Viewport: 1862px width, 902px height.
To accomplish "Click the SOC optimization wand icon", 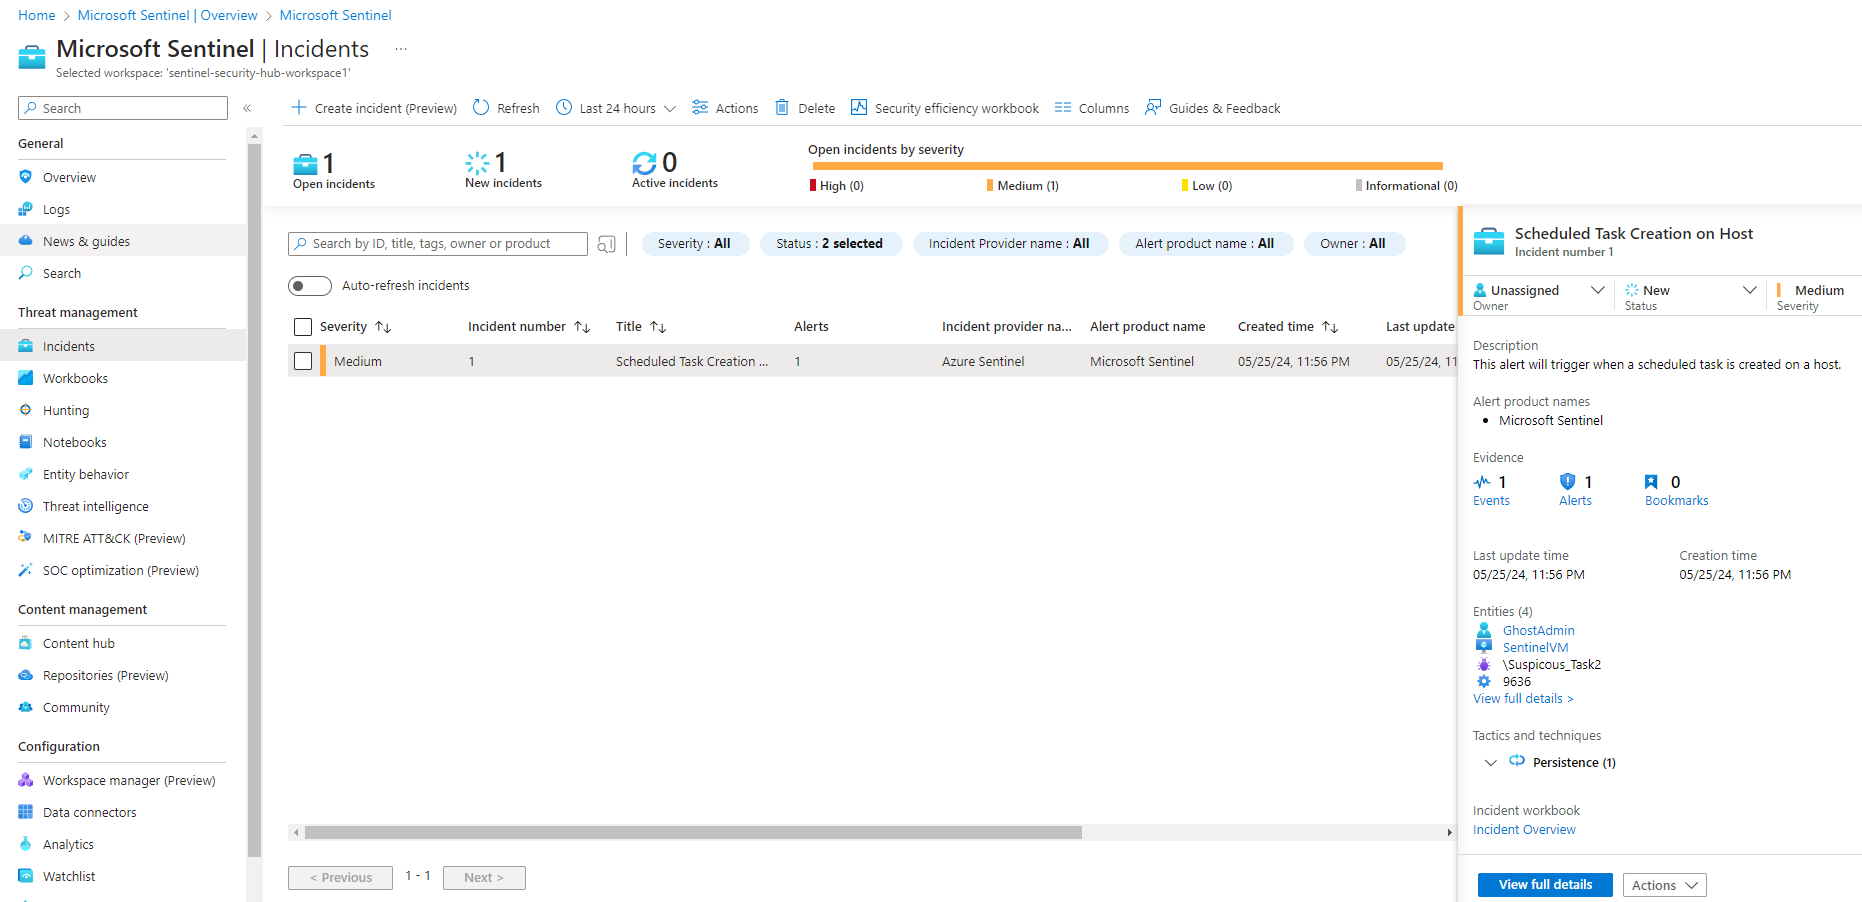I will point(26,570).
